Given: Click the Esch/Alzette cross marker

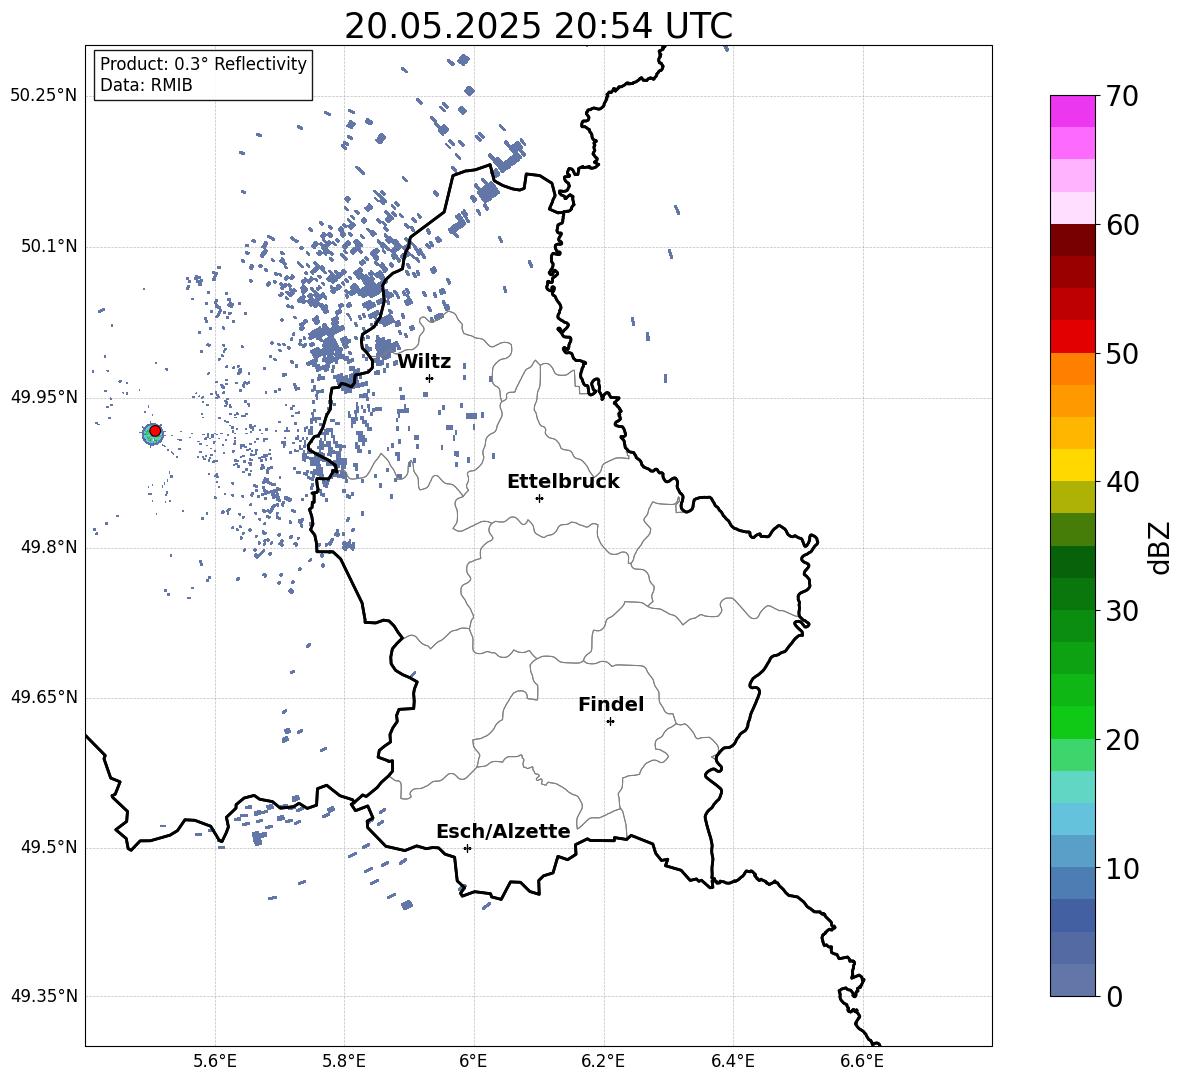Looking at the screenshot, I should 467,848.
